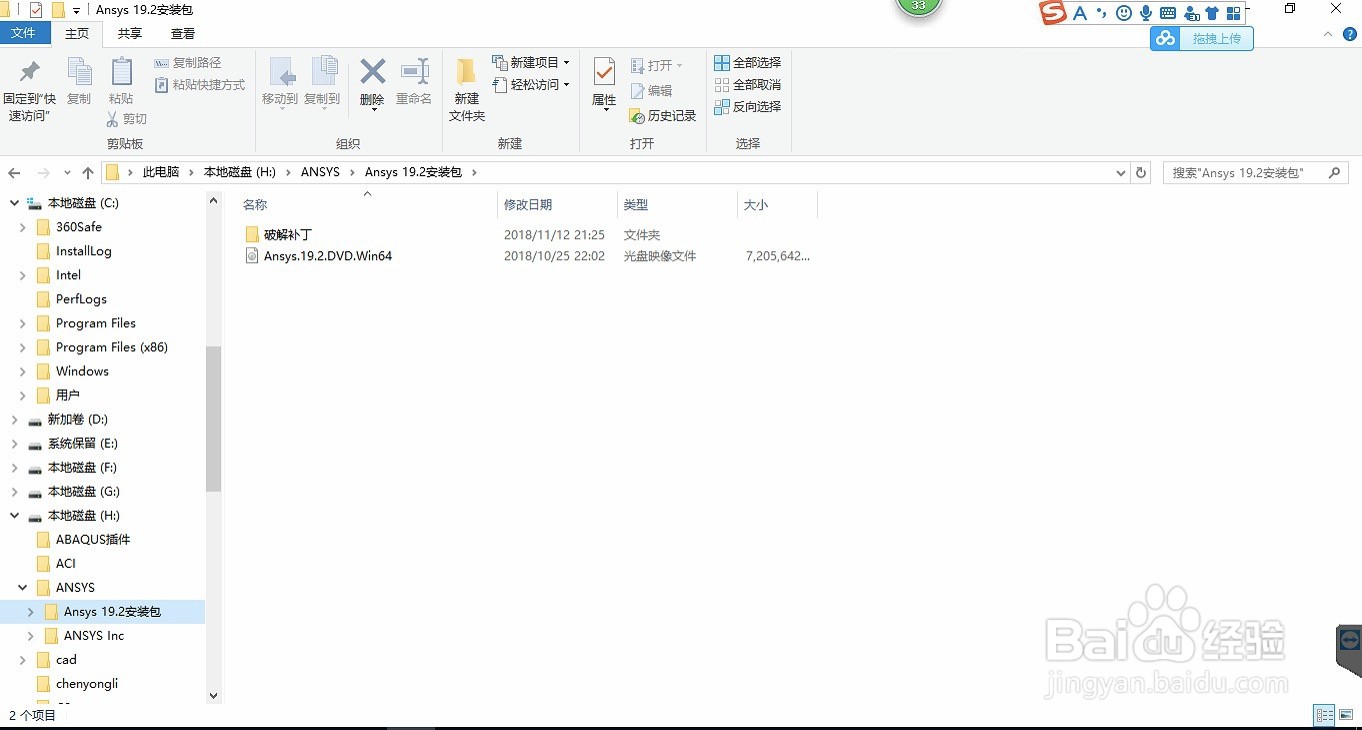This screenshot has width=1362, height=730.
Task: Select the cad folder in tree
Action: (x=66, y=660)
